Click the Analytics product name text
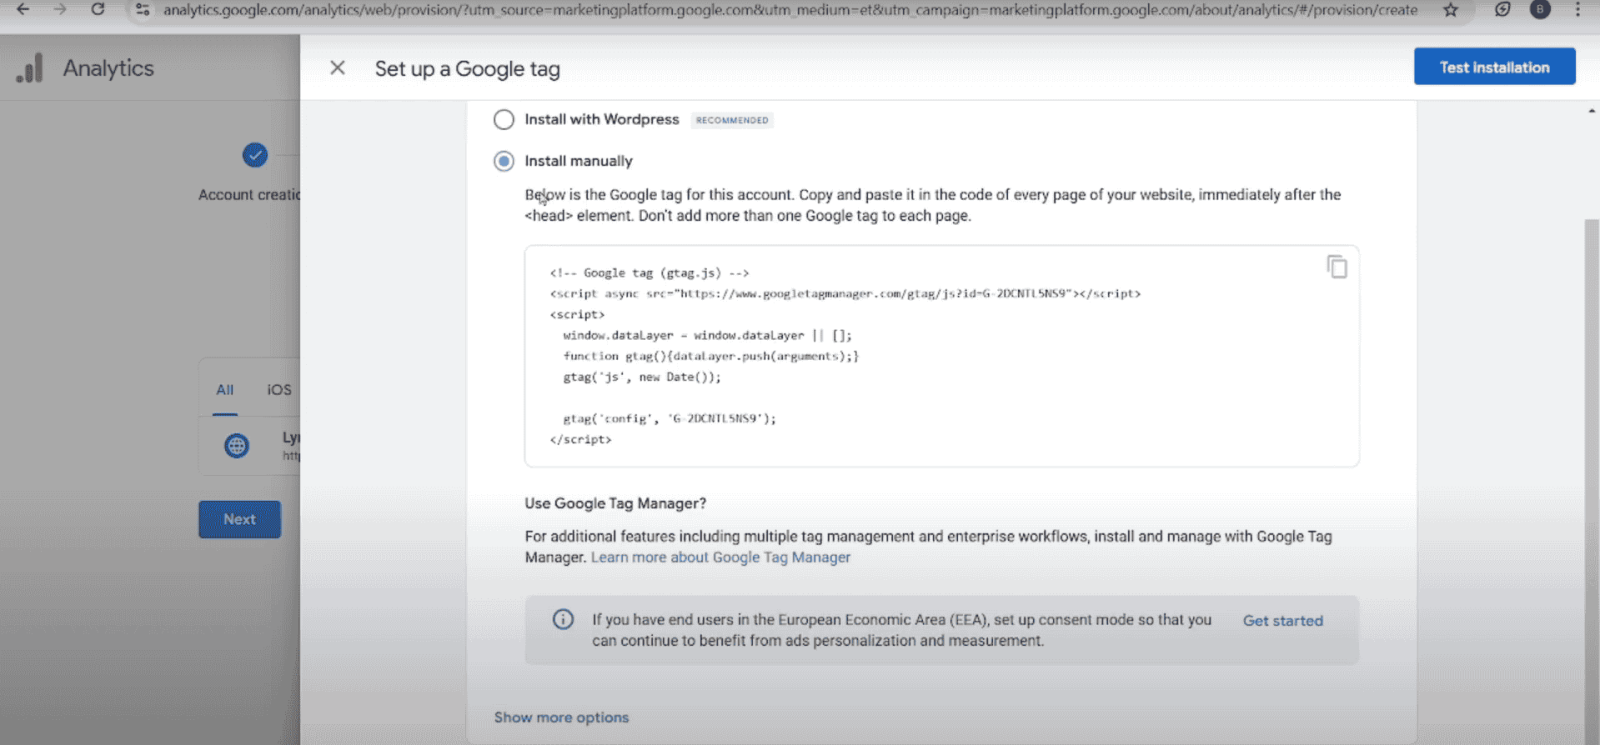Screen dimensions: 1600x745 coord(109,68)
